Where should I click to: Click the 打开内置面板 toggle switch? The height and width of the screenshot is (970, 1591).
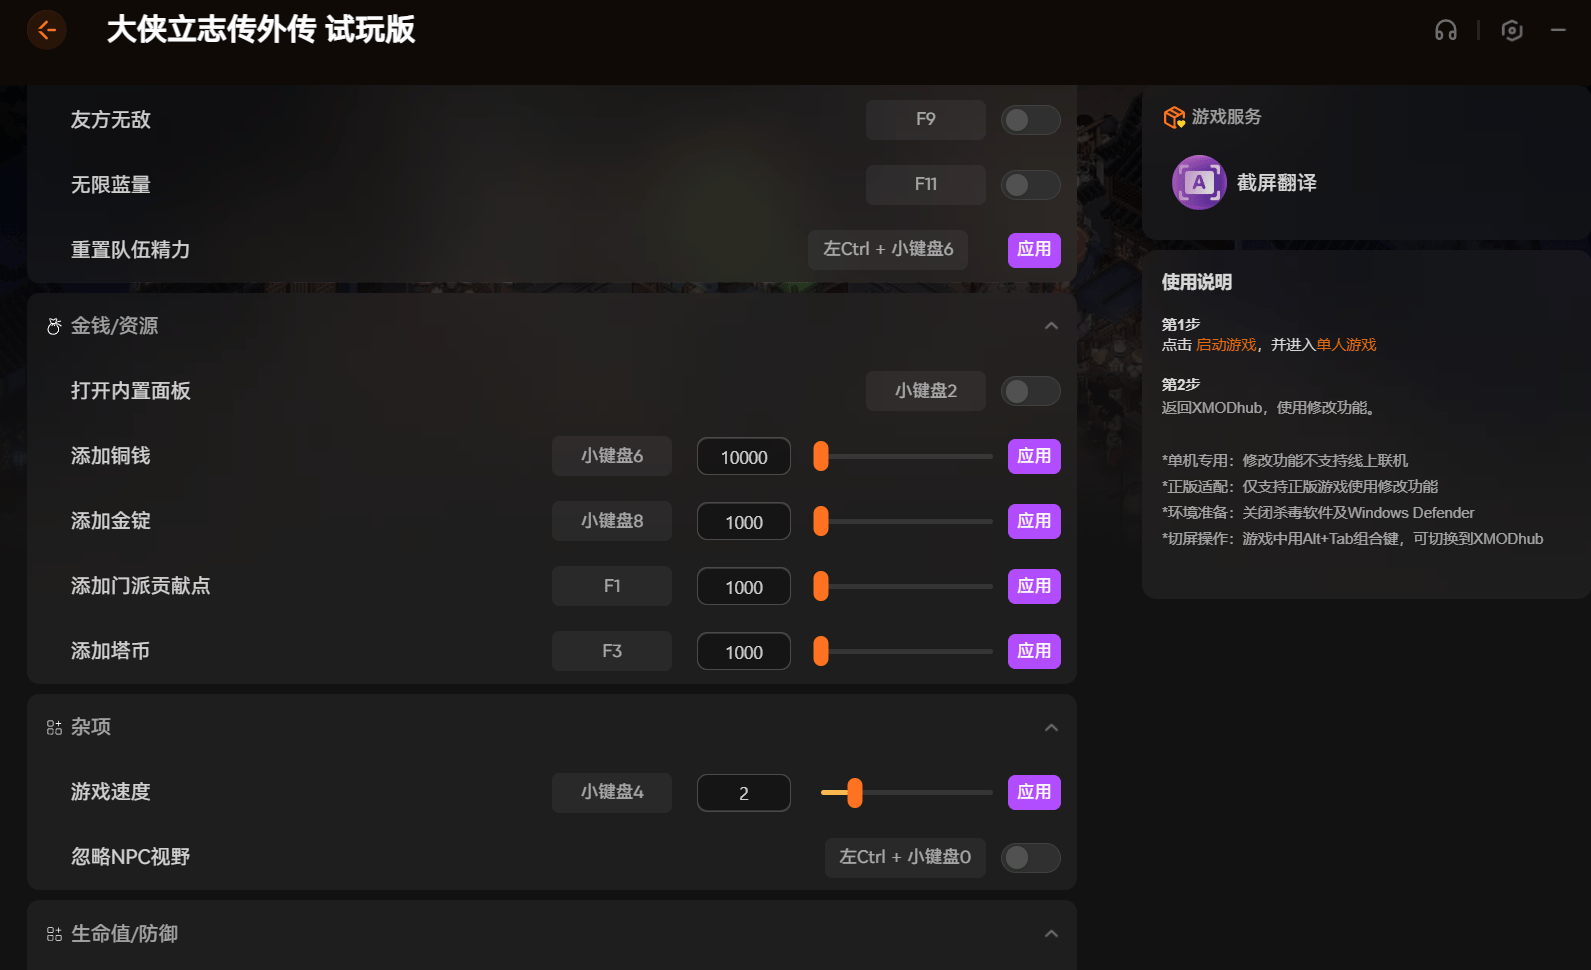1030,391
